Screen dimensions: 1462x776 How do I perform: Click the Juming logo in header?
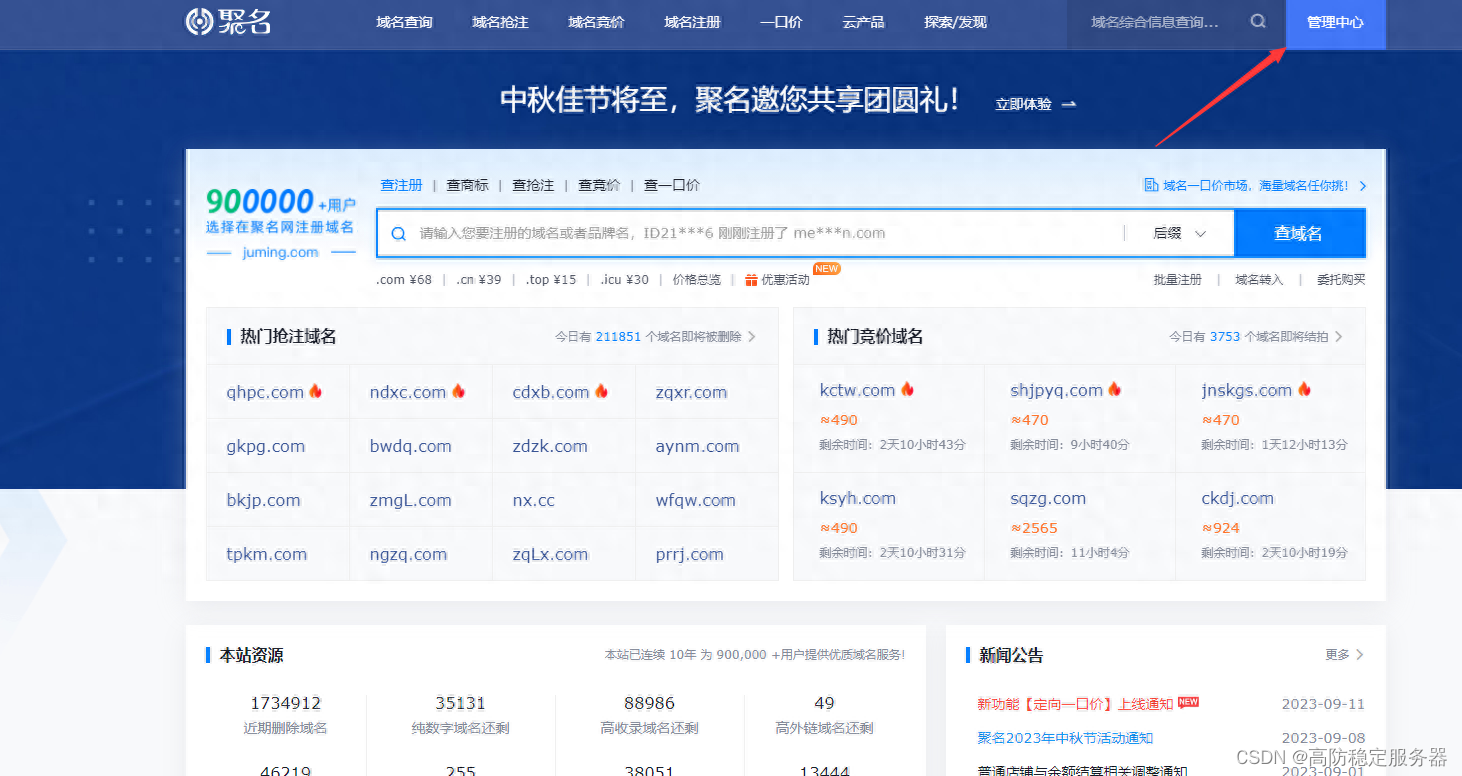tap(229, 22)
